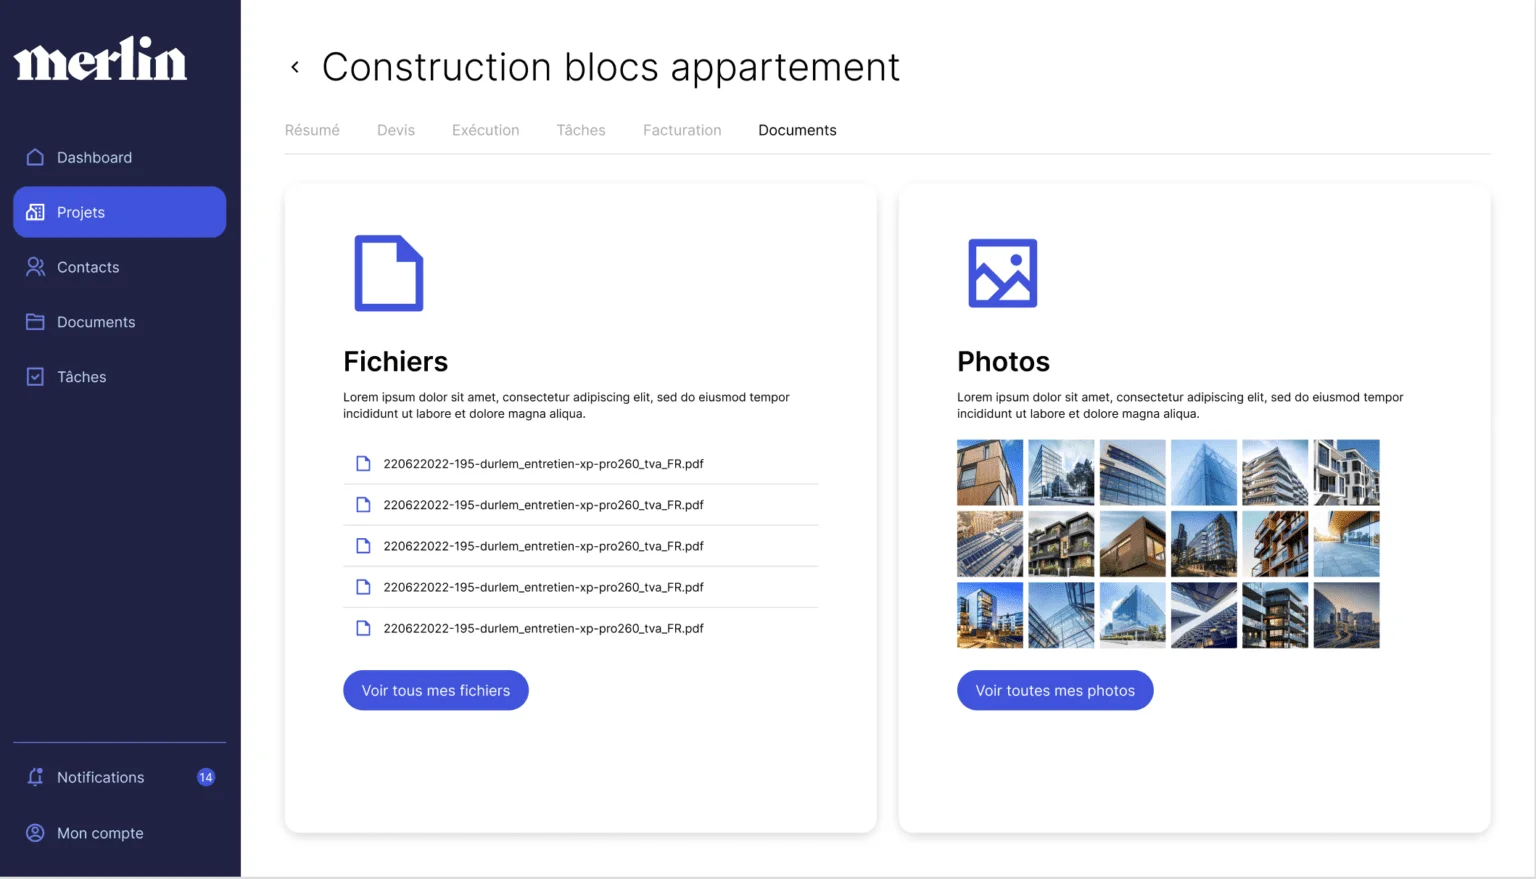
Task: Open the middle pdf file name of the five
Action: pos(543,546)
